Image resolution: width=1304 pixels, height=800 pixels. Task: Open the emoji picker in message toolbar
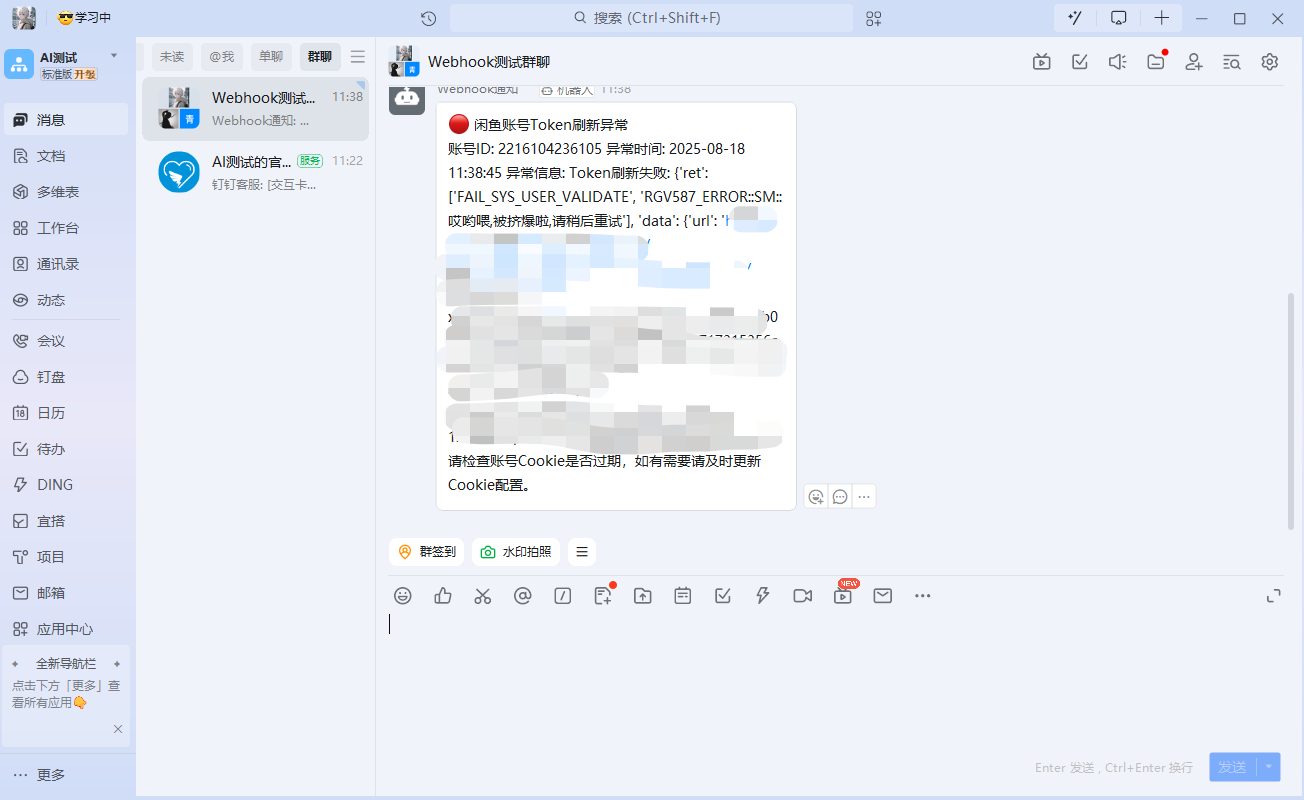click(403, 596)
